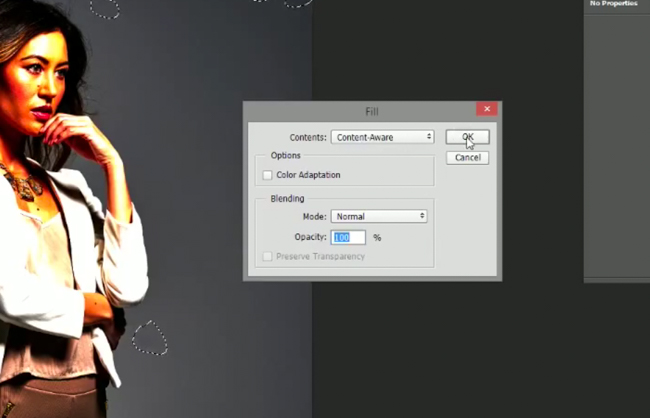Open the blending Mode dropdown
Image resolution: width=650 pixels, height=418 pixels.
click(379, 216)
